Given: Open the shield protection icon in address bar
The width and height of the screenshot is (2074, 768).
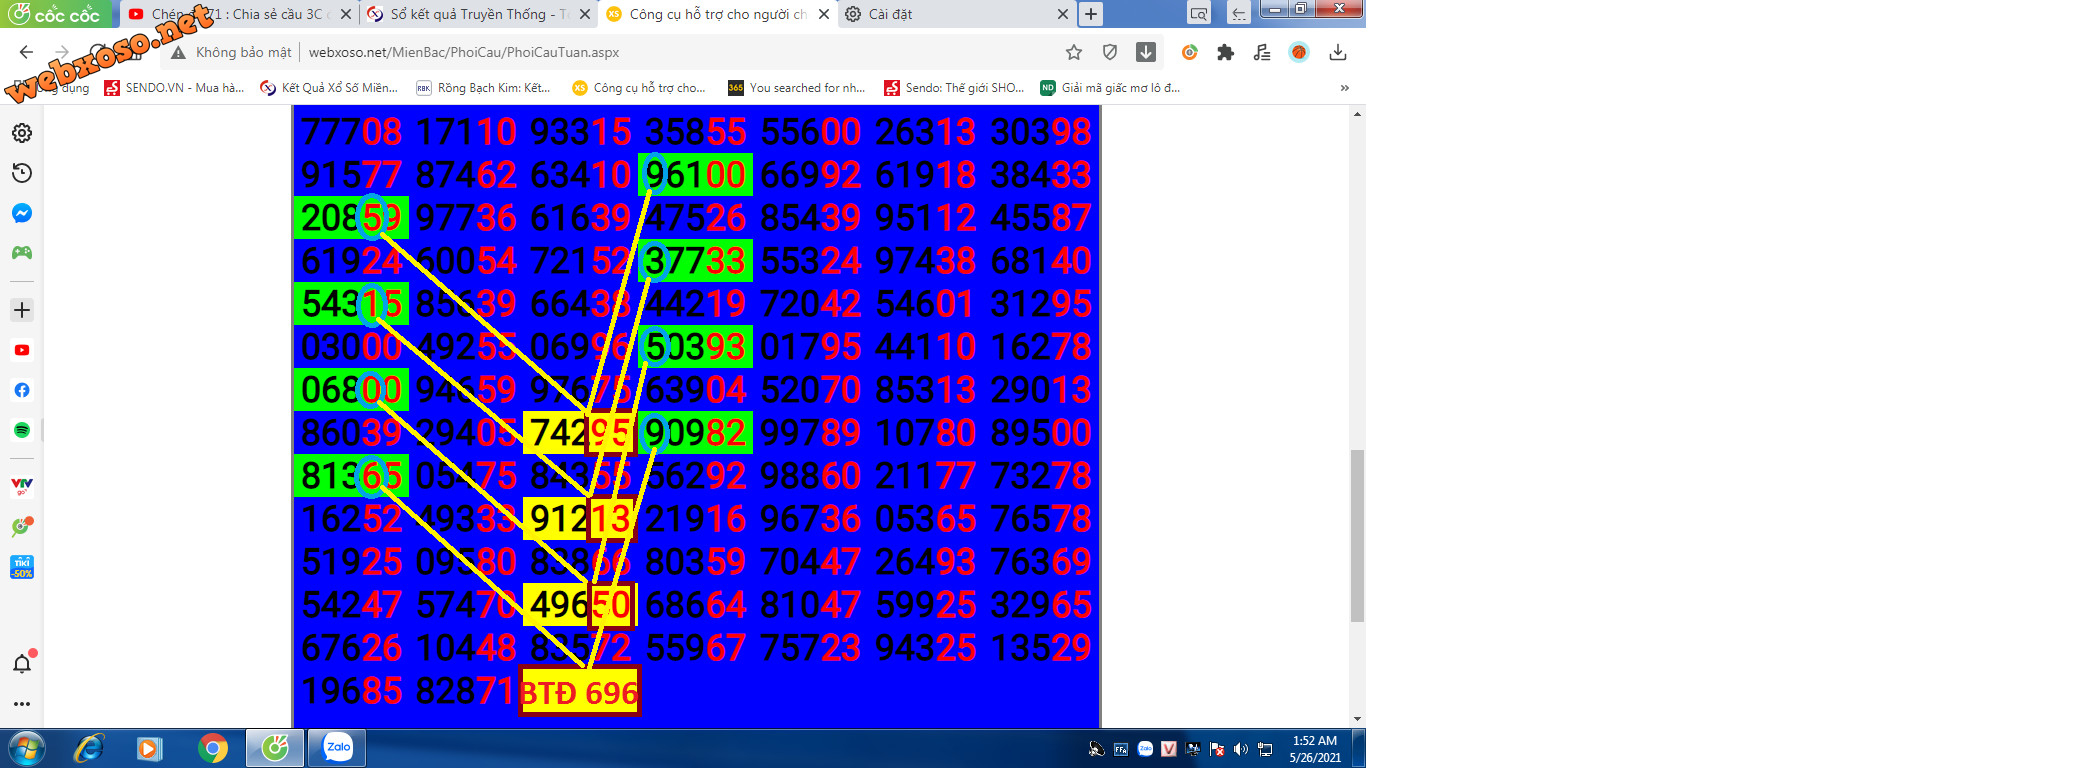Looking at the screenshot, I should (x=1110, y=52).
